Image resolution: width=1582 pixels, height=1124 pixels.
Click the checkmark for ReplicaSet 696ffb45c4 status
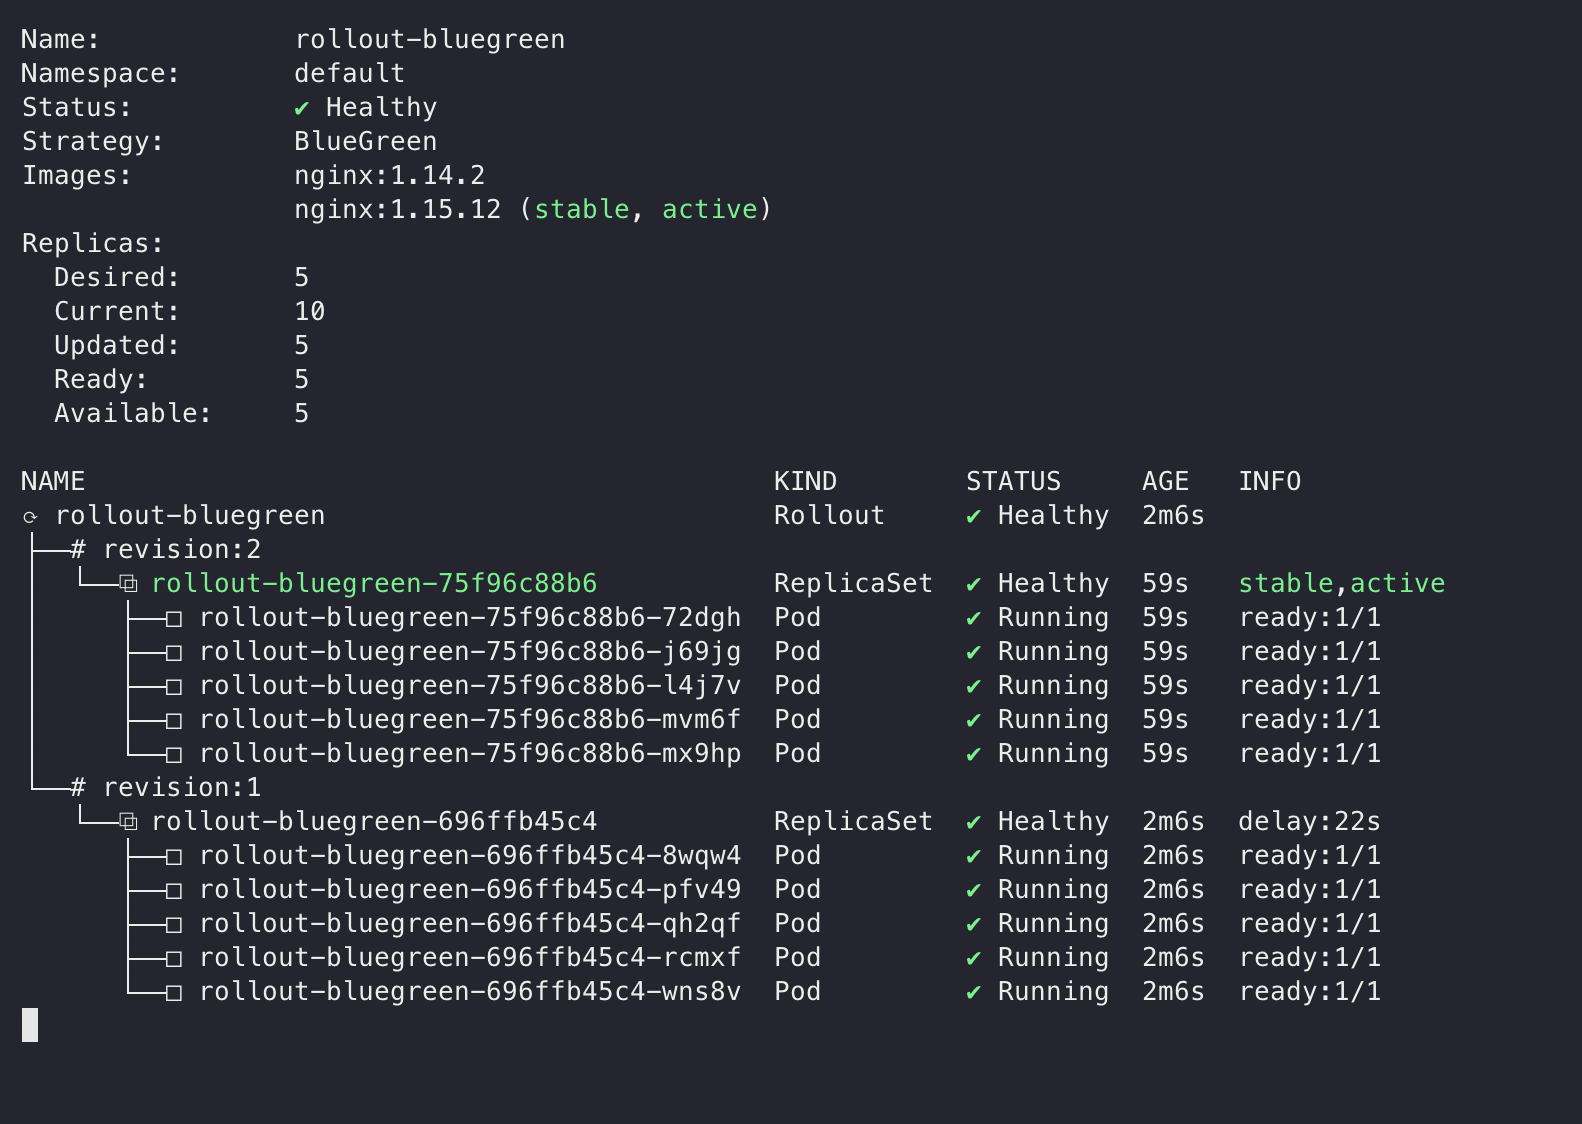(x=974, y=822)
